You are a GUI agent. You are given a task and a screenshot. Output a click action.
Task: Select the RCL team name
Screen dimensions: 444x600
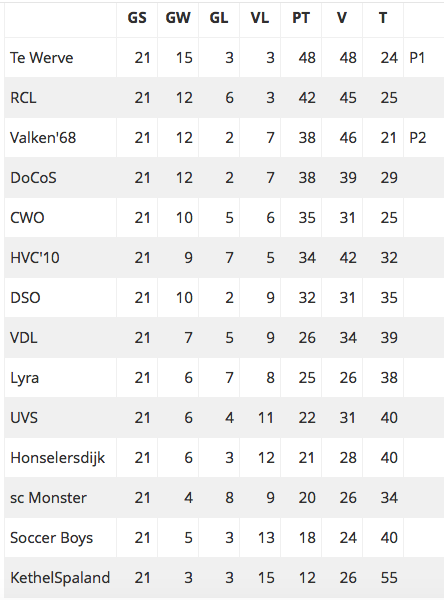click(x=23, y=98)
